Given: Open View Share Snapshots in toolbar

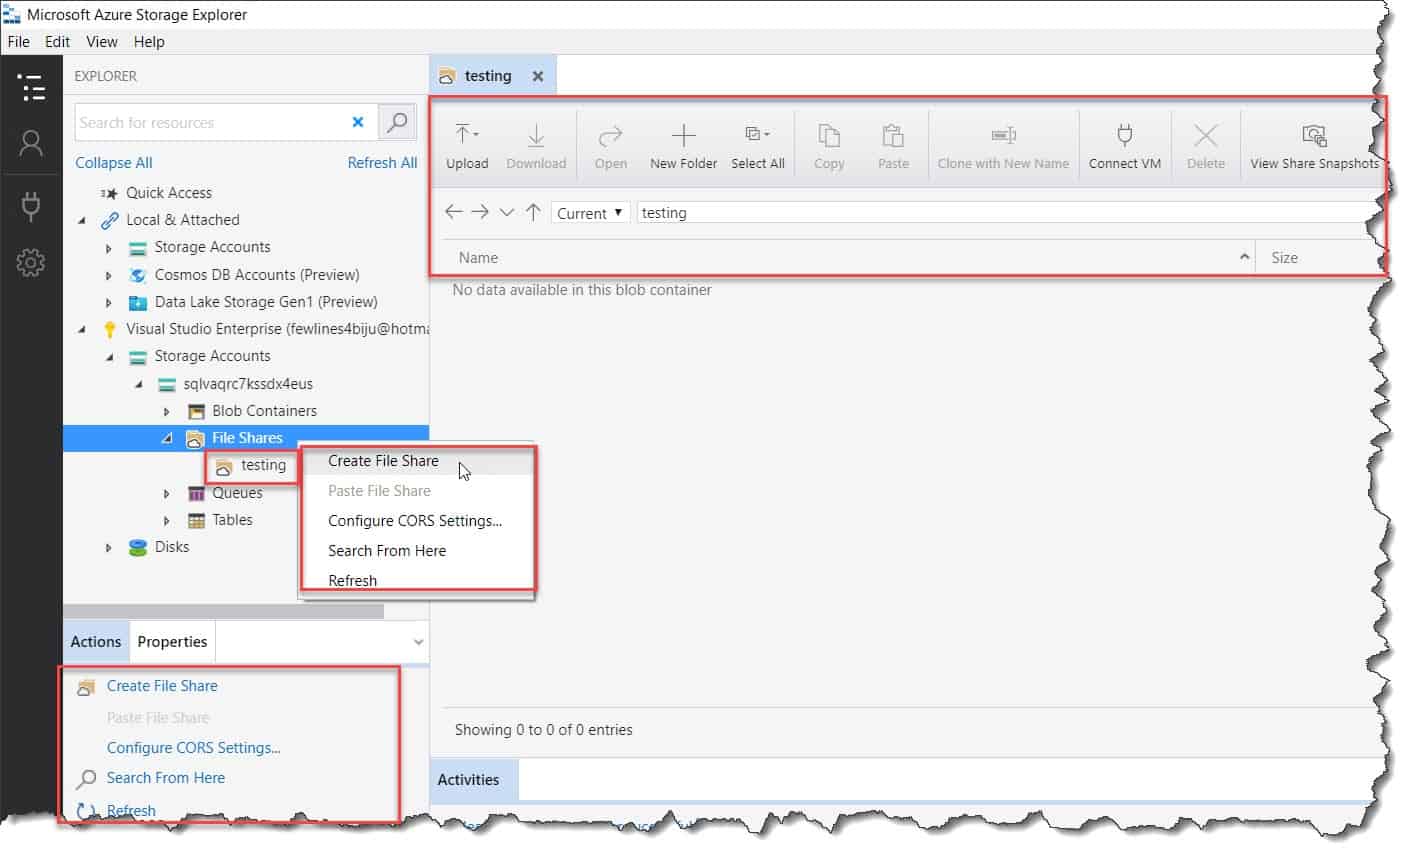Looking at the screenshot, I should coord(1314,146).
